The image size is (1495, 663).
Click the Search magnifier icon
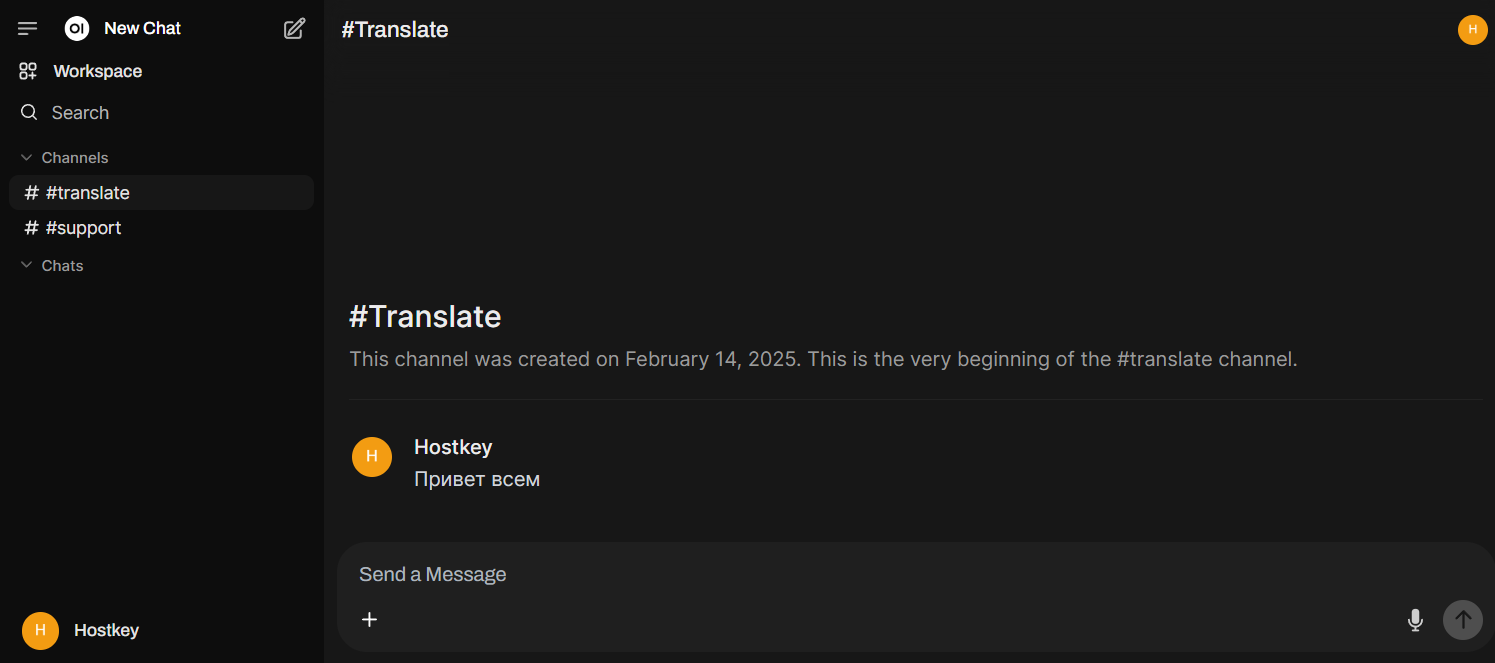[29, 112]
